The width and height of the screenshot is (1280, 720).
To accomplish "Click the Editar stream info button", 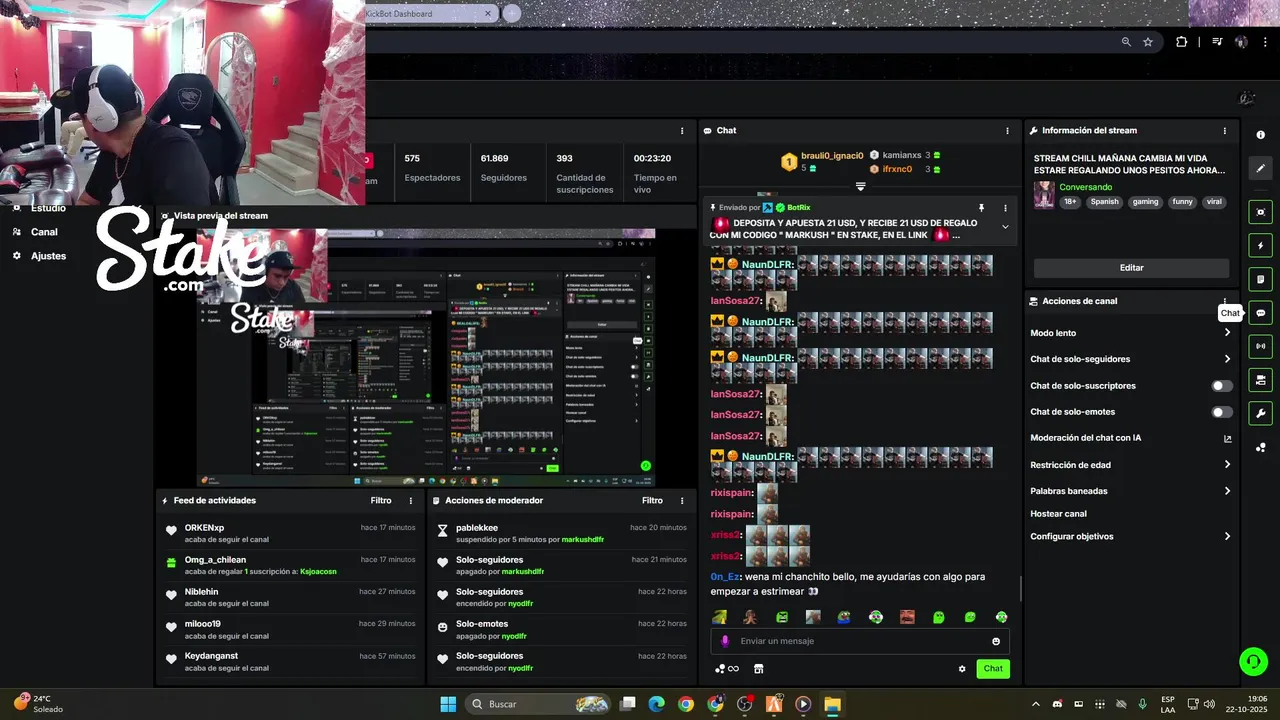I will pyautogui.click(x=1131, y=268).
